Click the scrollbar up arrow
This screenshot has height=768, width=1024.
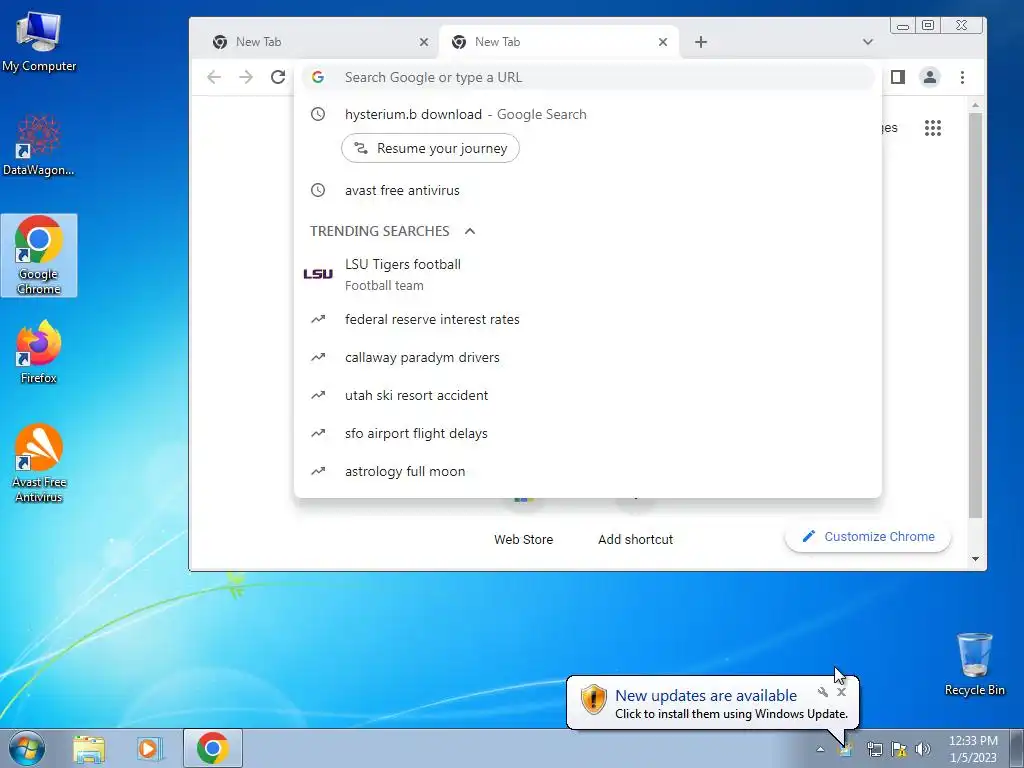pyautogui.click(x=975, y=105)
